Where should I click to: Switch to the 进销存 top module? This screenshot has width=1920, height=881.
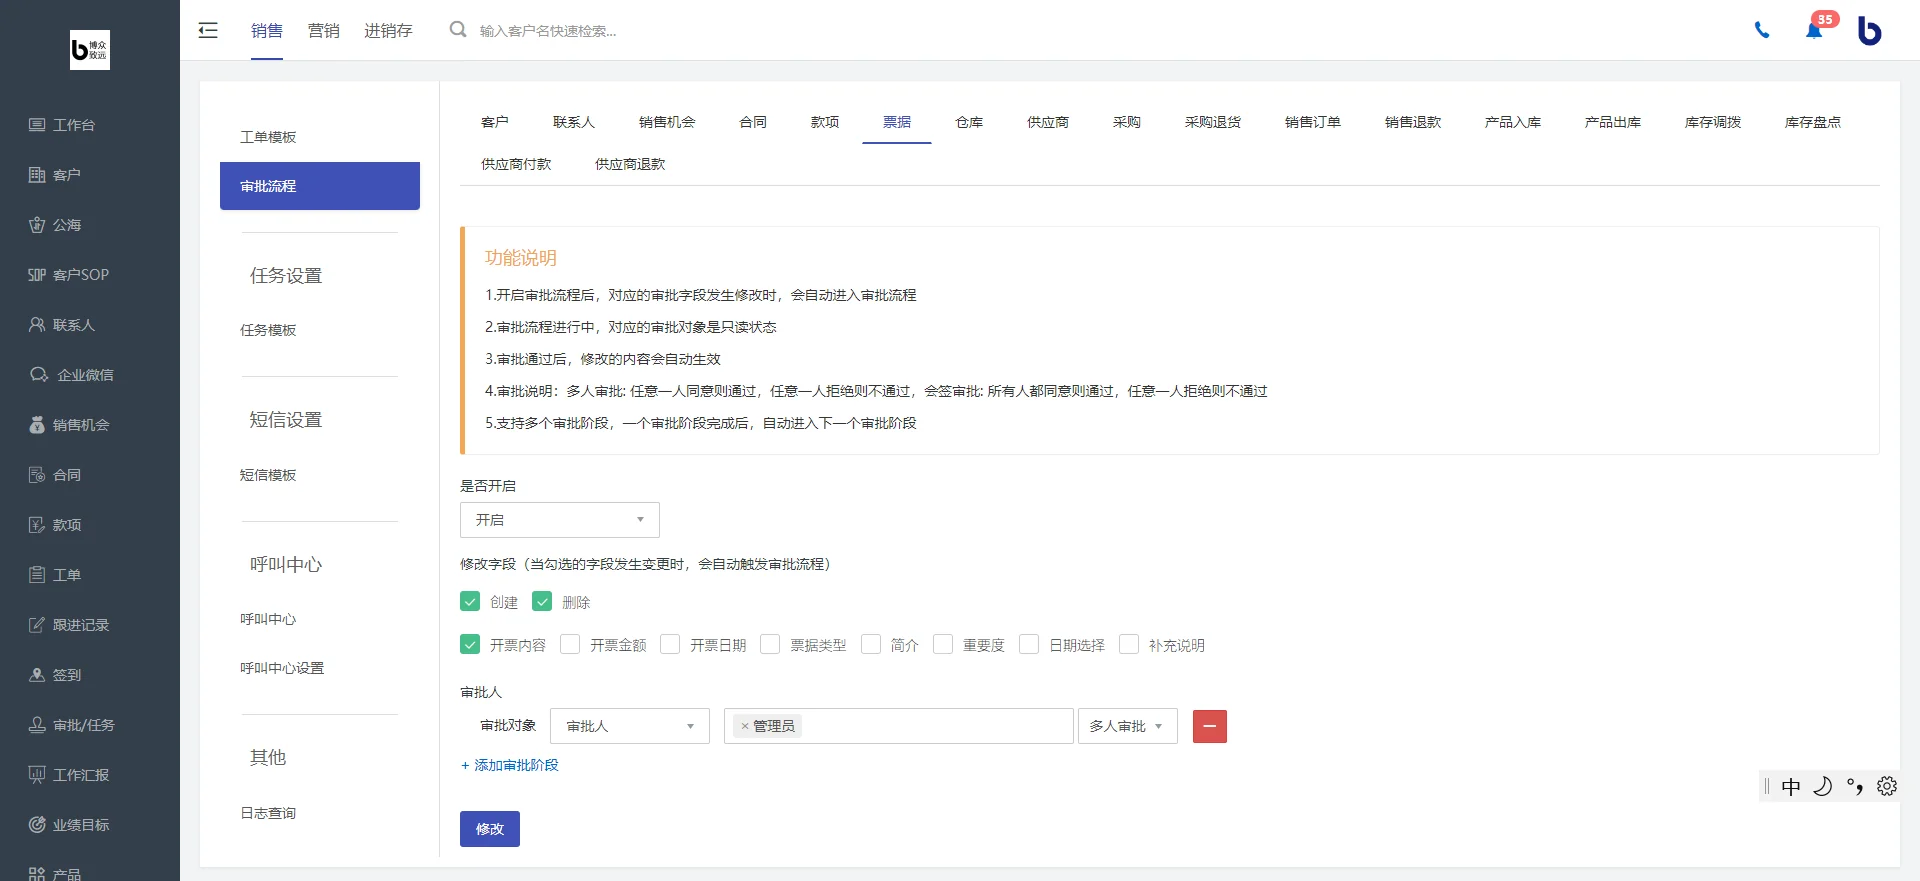point(388,31)
